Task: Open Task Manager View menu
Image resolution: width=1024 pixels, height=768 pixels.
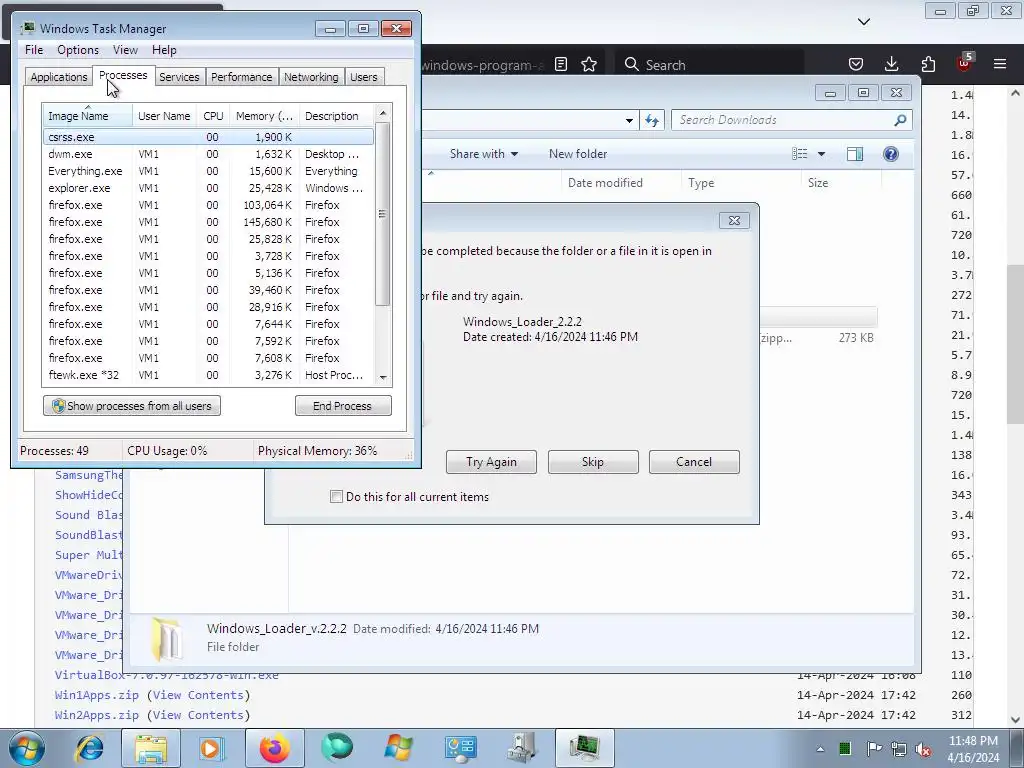Action: [x=125, y=50]
